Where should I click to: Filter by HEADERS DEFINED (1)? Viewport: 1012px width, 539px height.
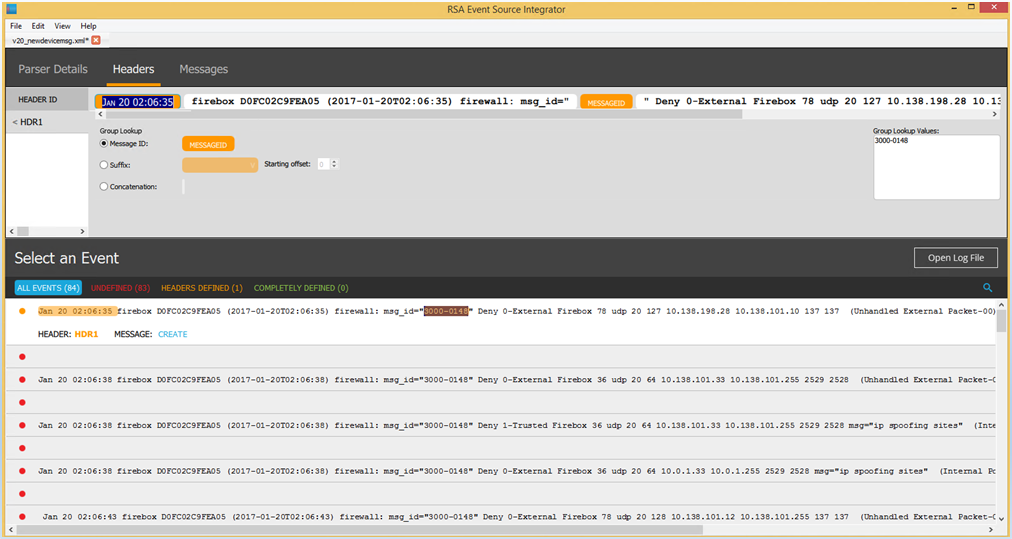[202, 288]
